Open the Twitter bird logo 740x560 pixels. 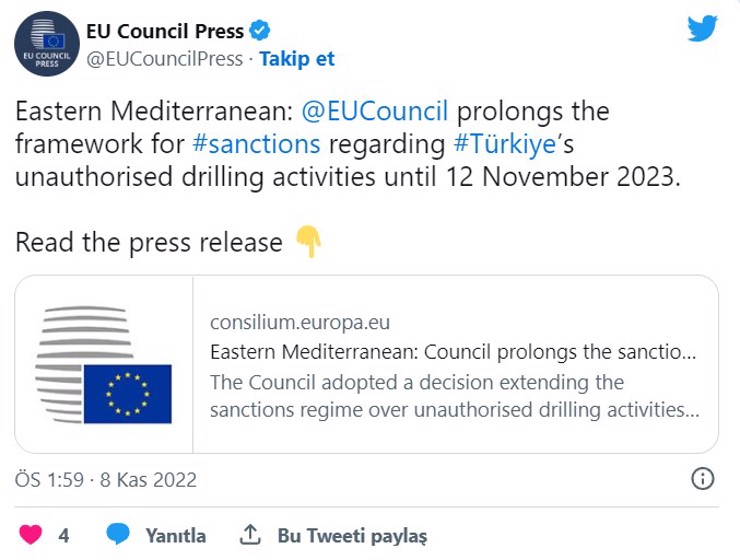(702, 28)
